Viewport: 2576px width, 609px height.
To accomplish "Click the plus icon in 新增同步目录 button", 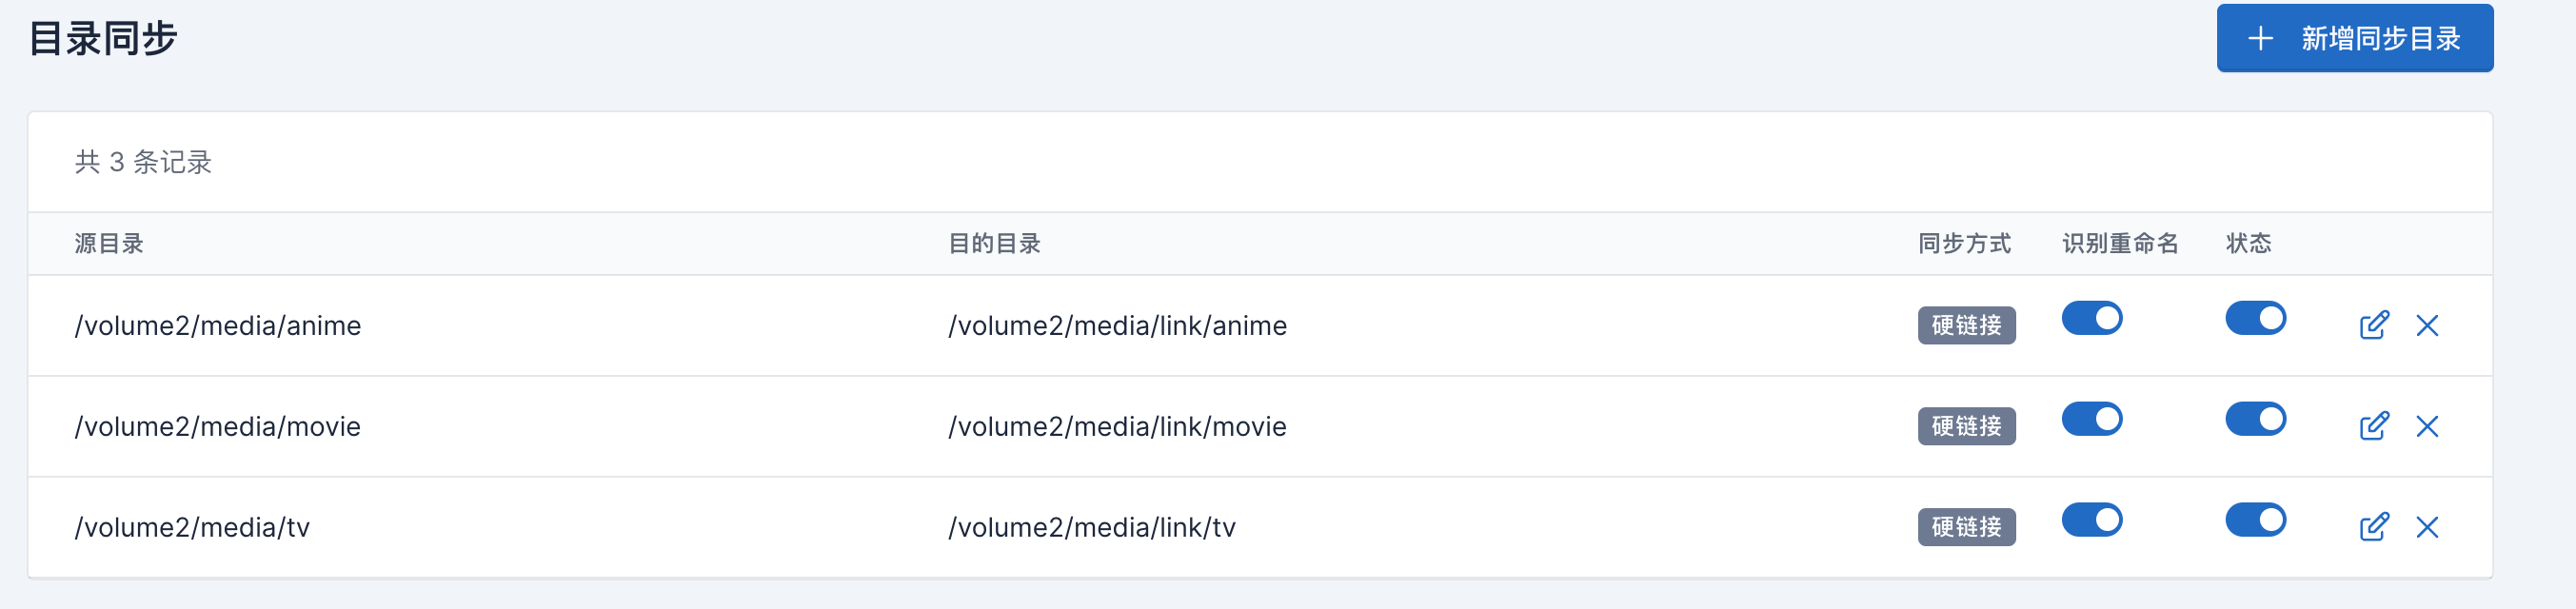I will pos(2260,39).
